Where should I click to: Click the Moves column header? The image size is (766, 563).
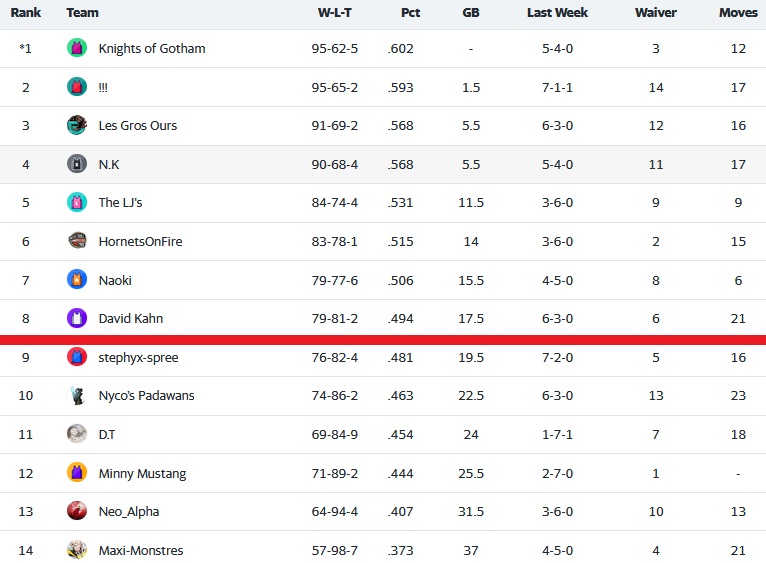(738, 13)
